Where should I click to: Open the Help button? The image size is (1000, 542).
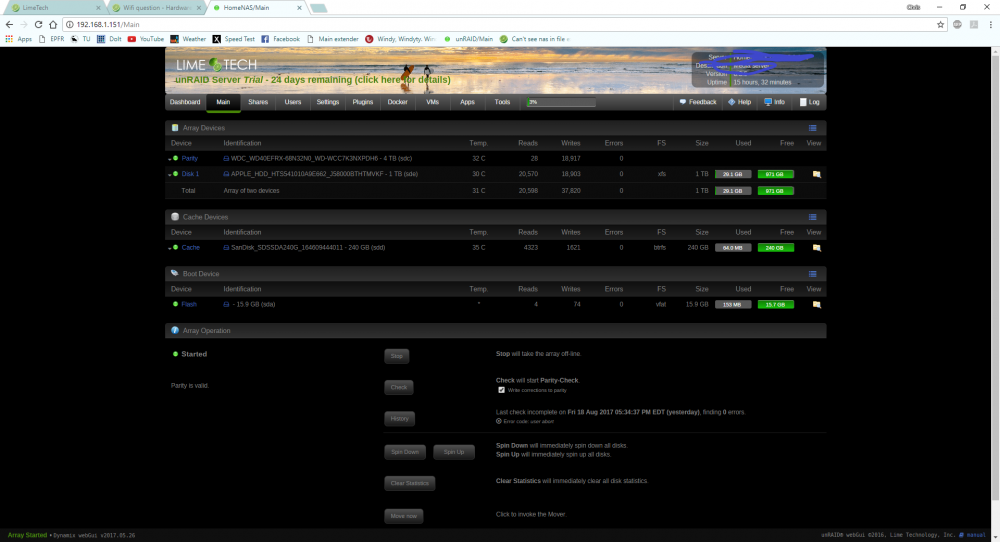740,102
